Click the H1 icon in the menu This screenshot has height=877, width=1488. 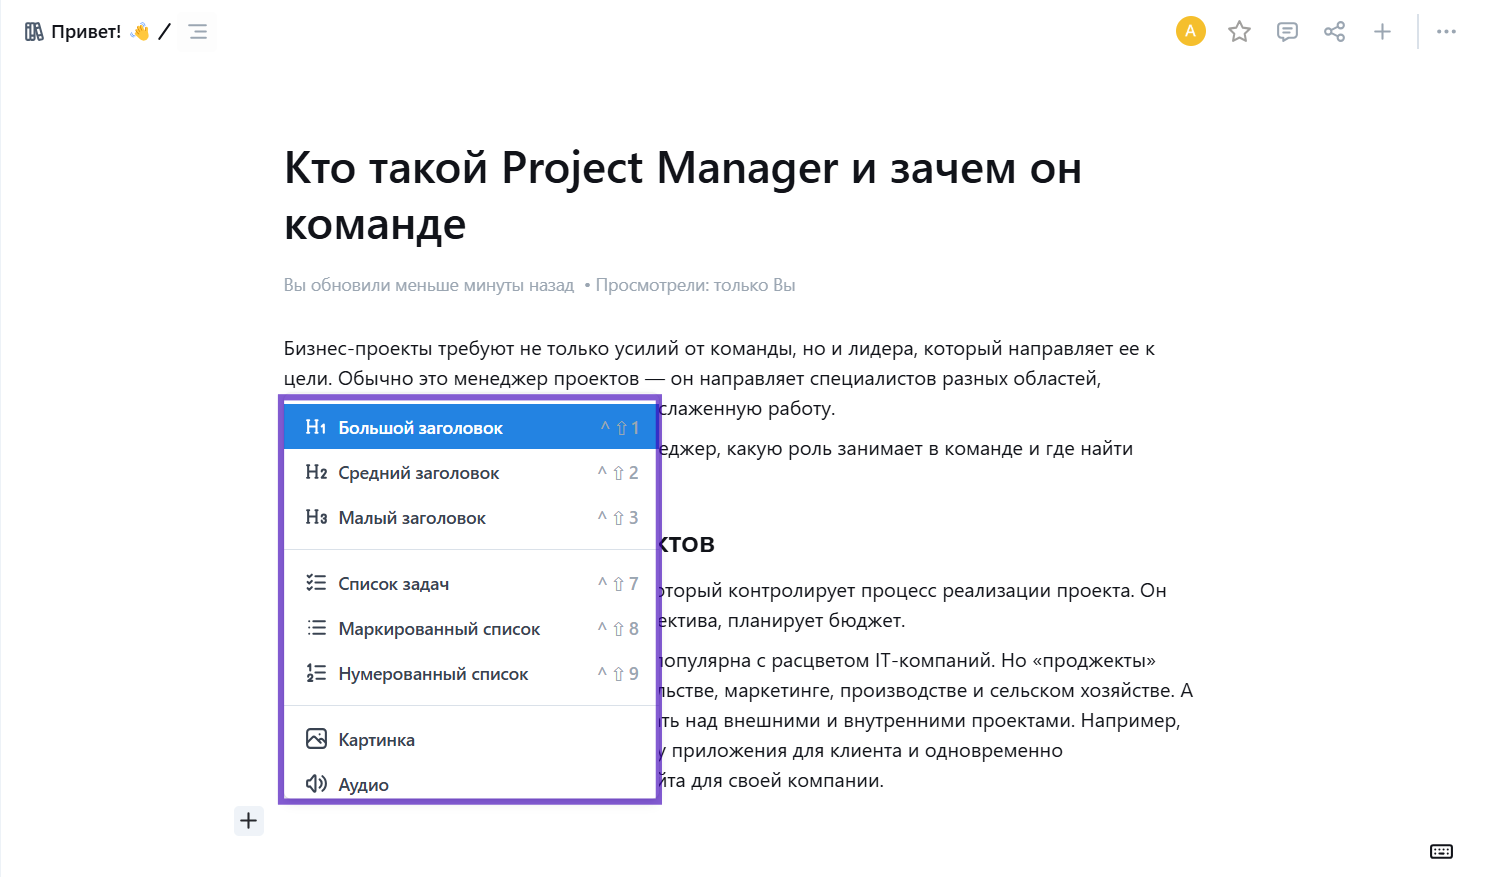[316, 427]
